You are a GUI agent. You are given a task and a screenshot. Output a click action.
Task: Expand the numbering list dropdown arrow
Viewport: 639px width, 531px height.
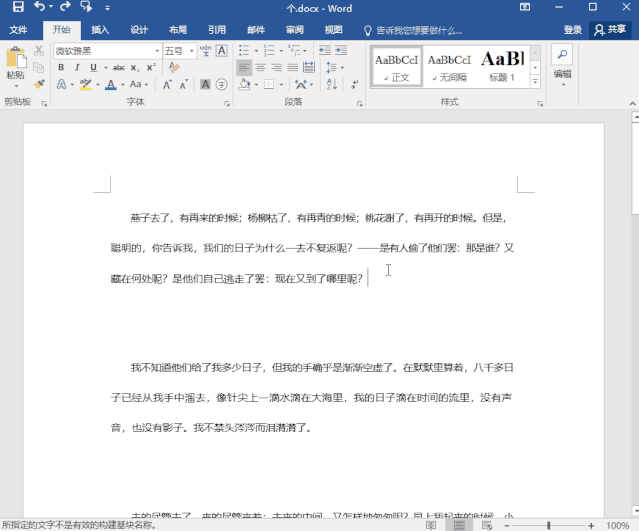click(x=281, y=51)
